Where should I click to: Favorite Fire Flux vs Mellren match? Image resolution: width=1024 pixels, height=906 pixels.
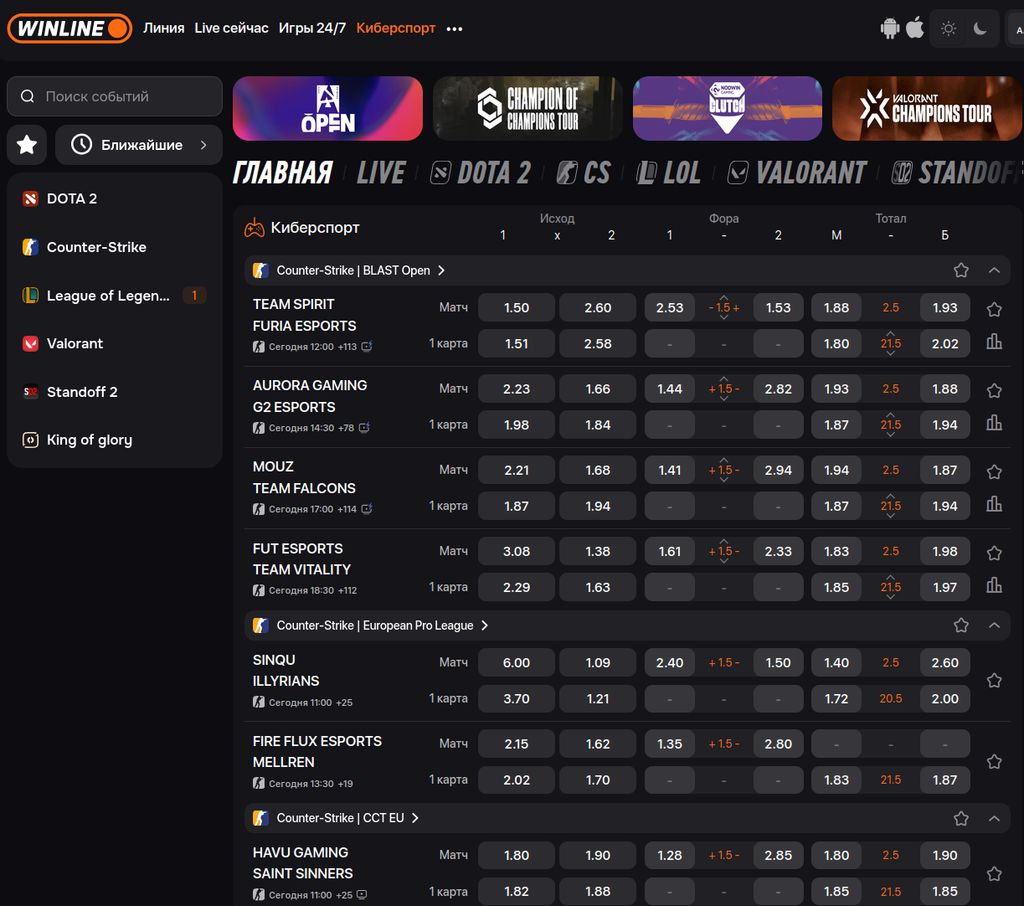click(994, 762)
